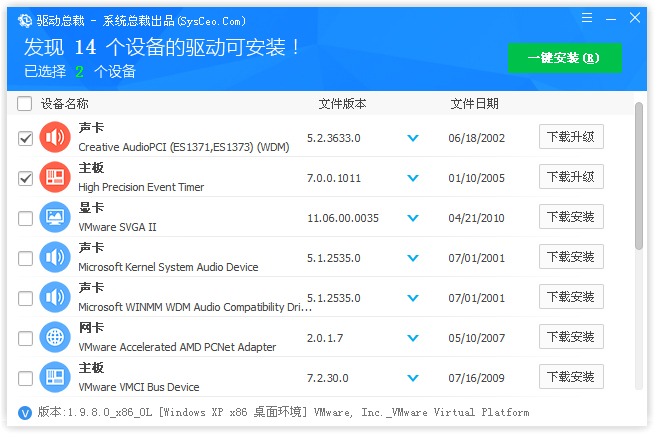Viewport: 656px width, 434px height.
Task: Check the VMware SVGA II checkbox
Action: pos(26,218)
